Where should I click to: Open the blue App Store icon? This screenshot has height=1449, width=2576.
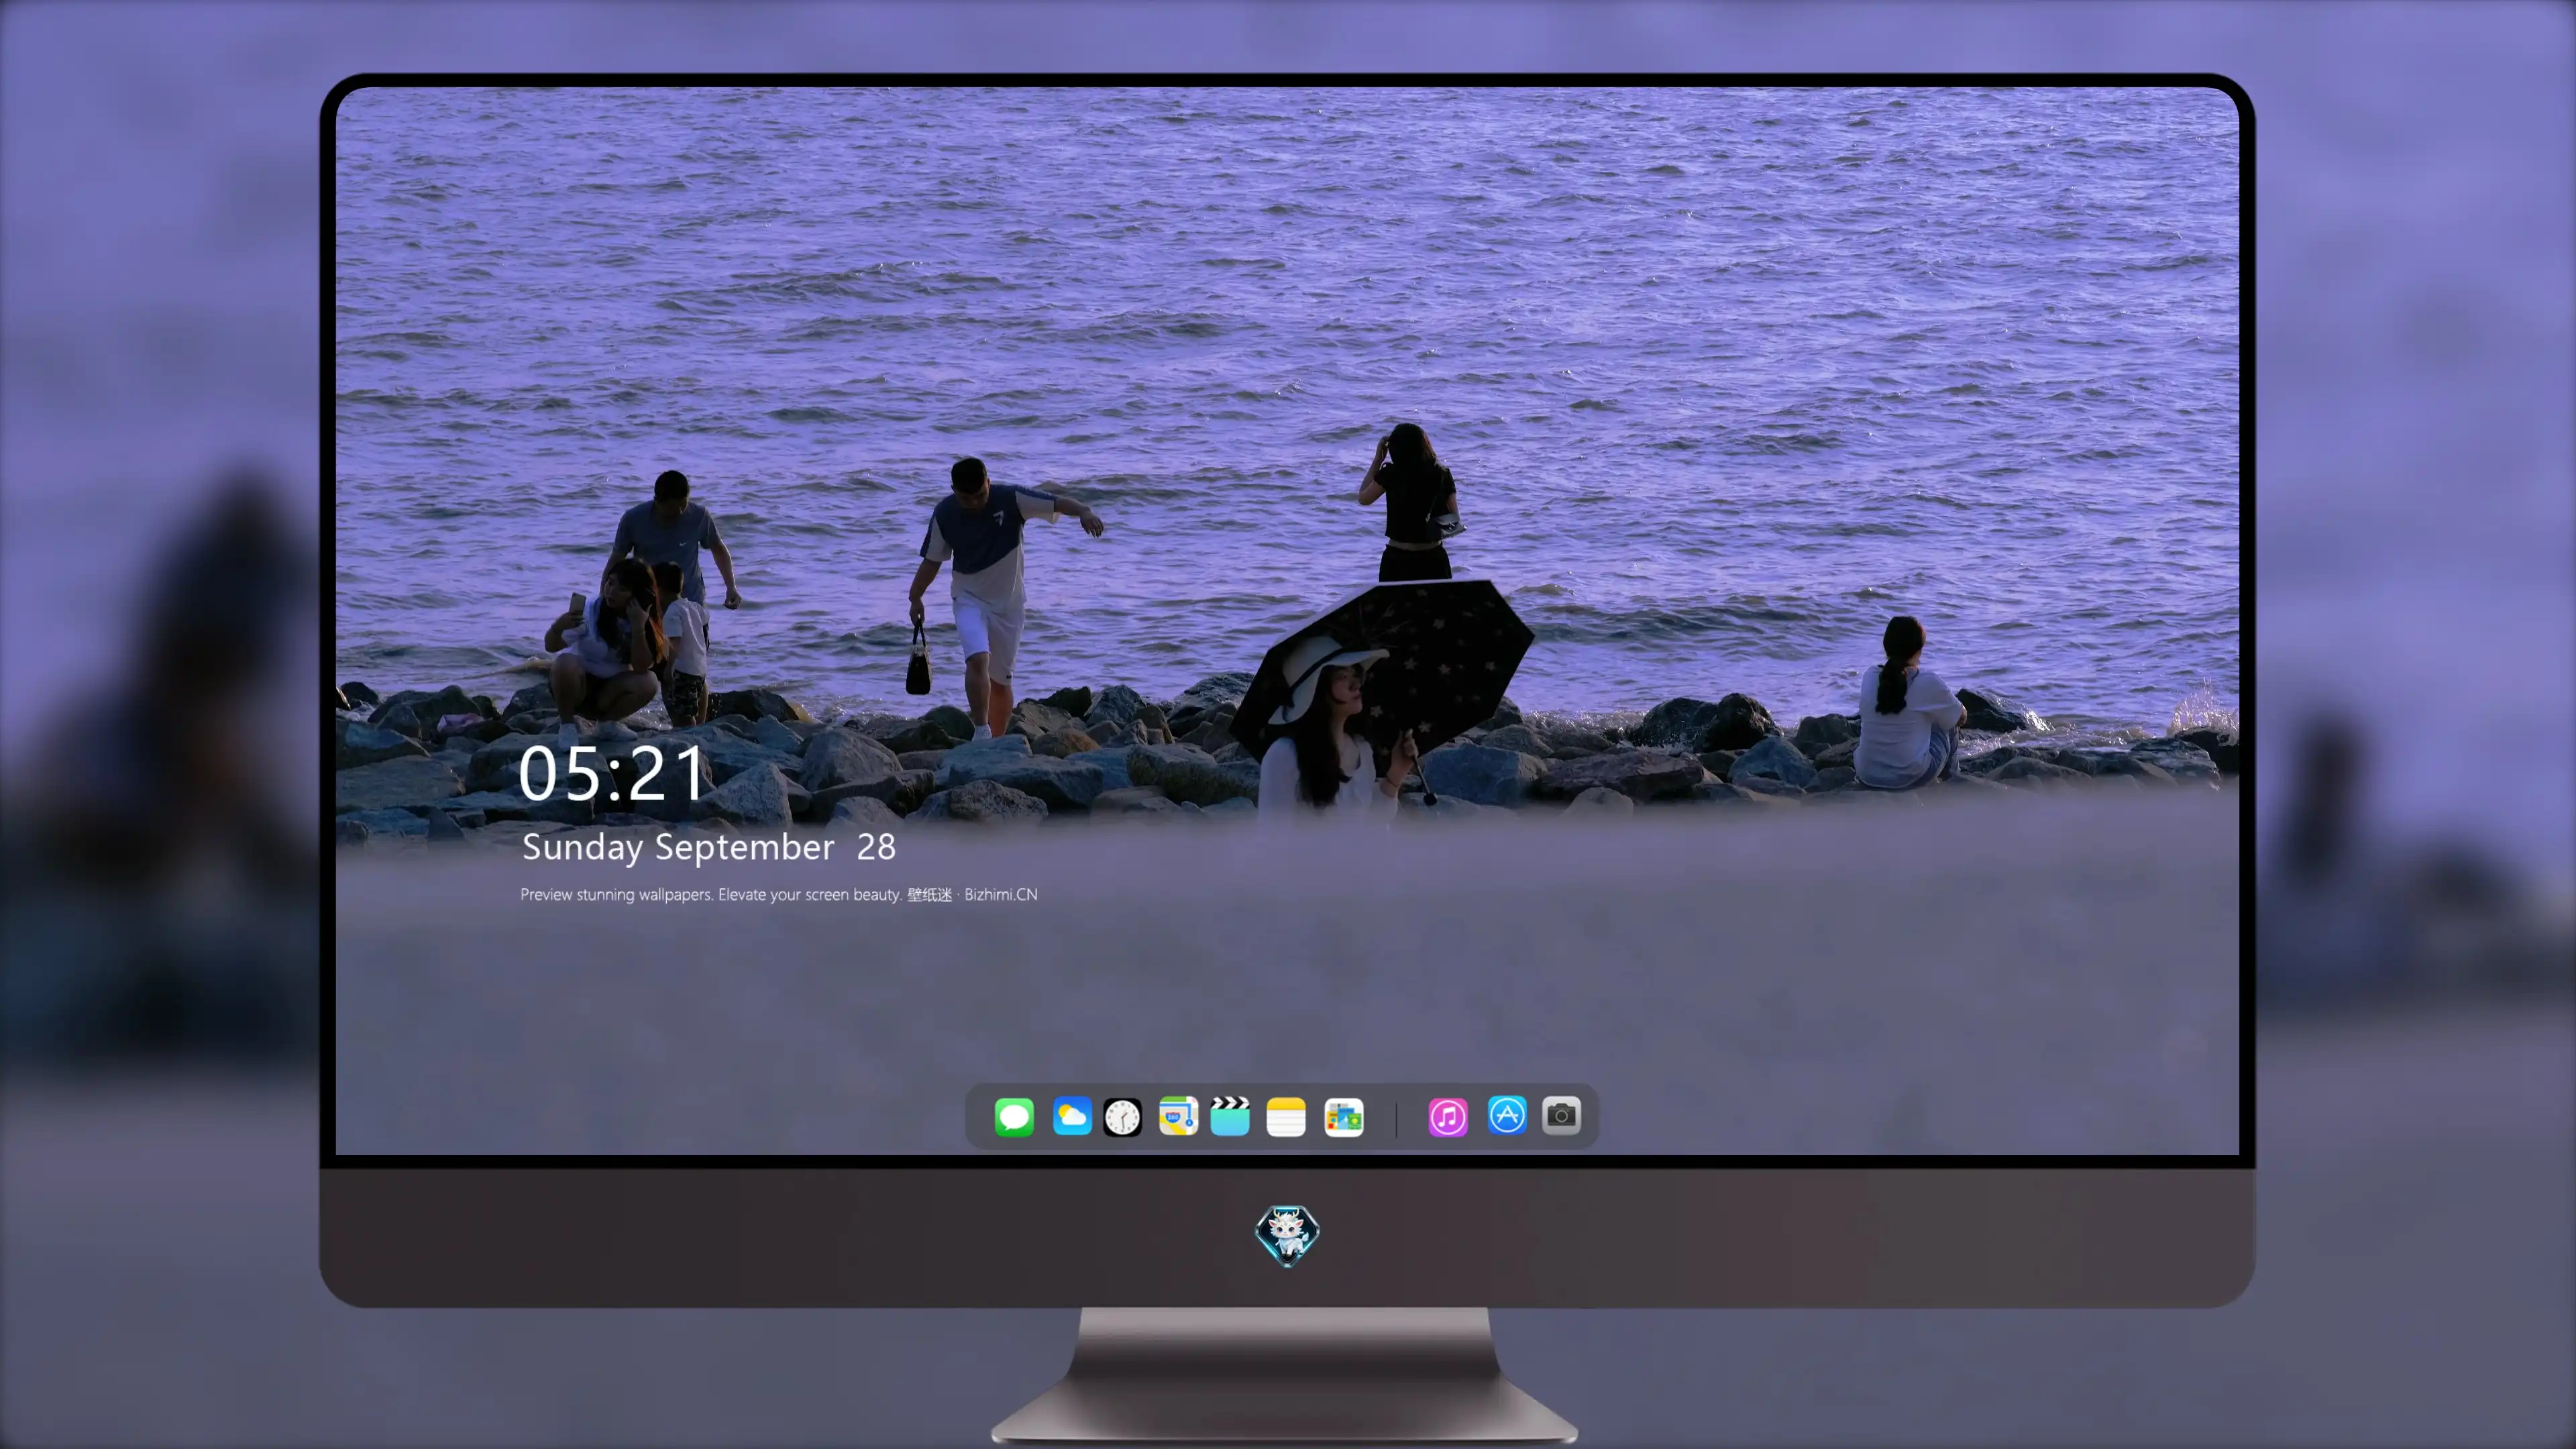coord(1507,1115)
